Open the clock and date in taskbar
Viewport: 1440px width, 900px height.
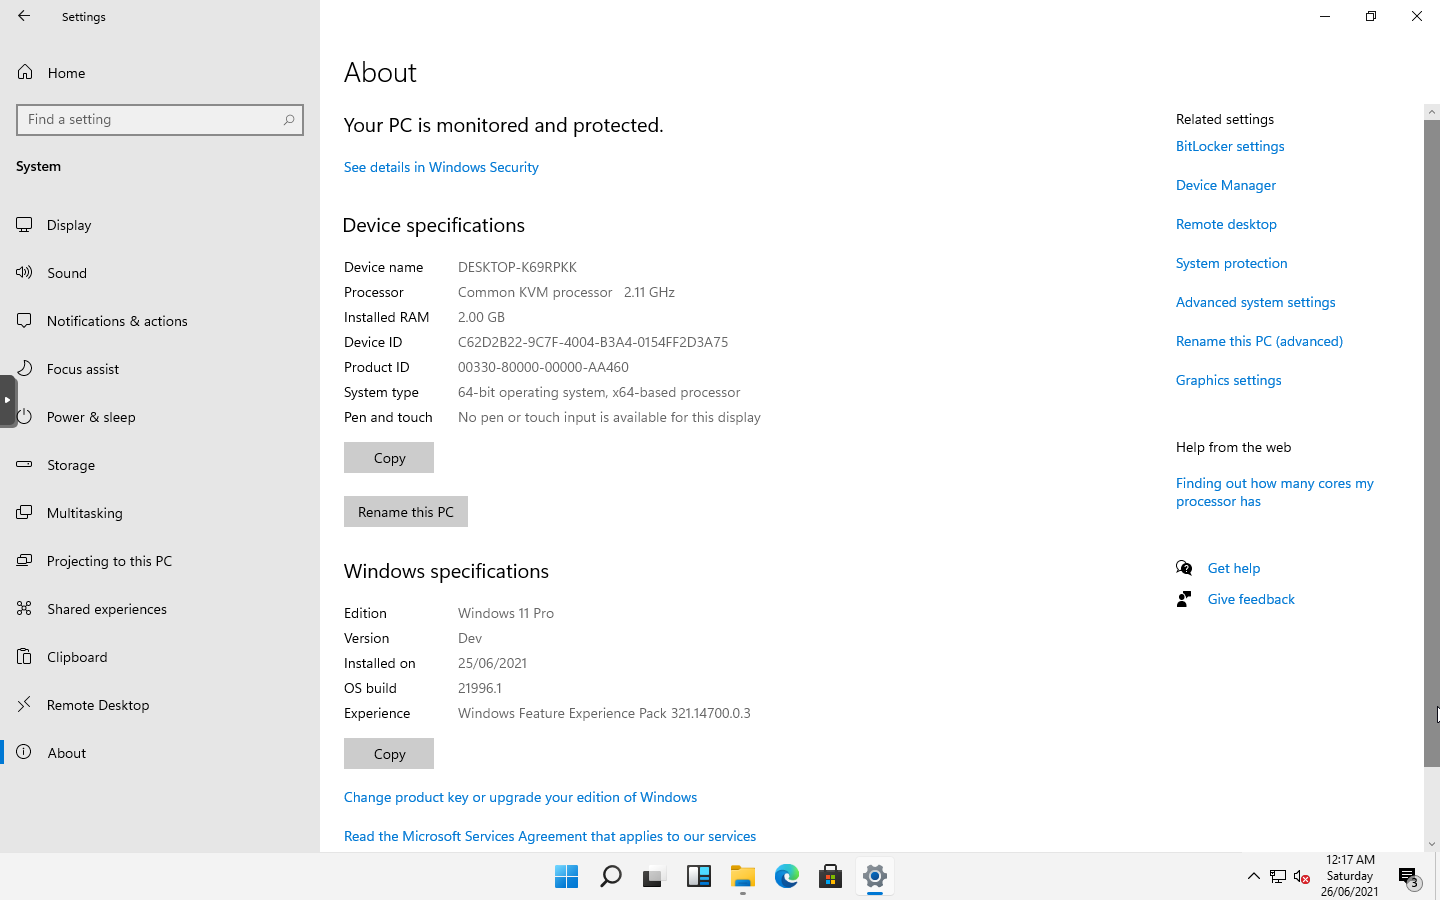click(x=1349, y=876)
